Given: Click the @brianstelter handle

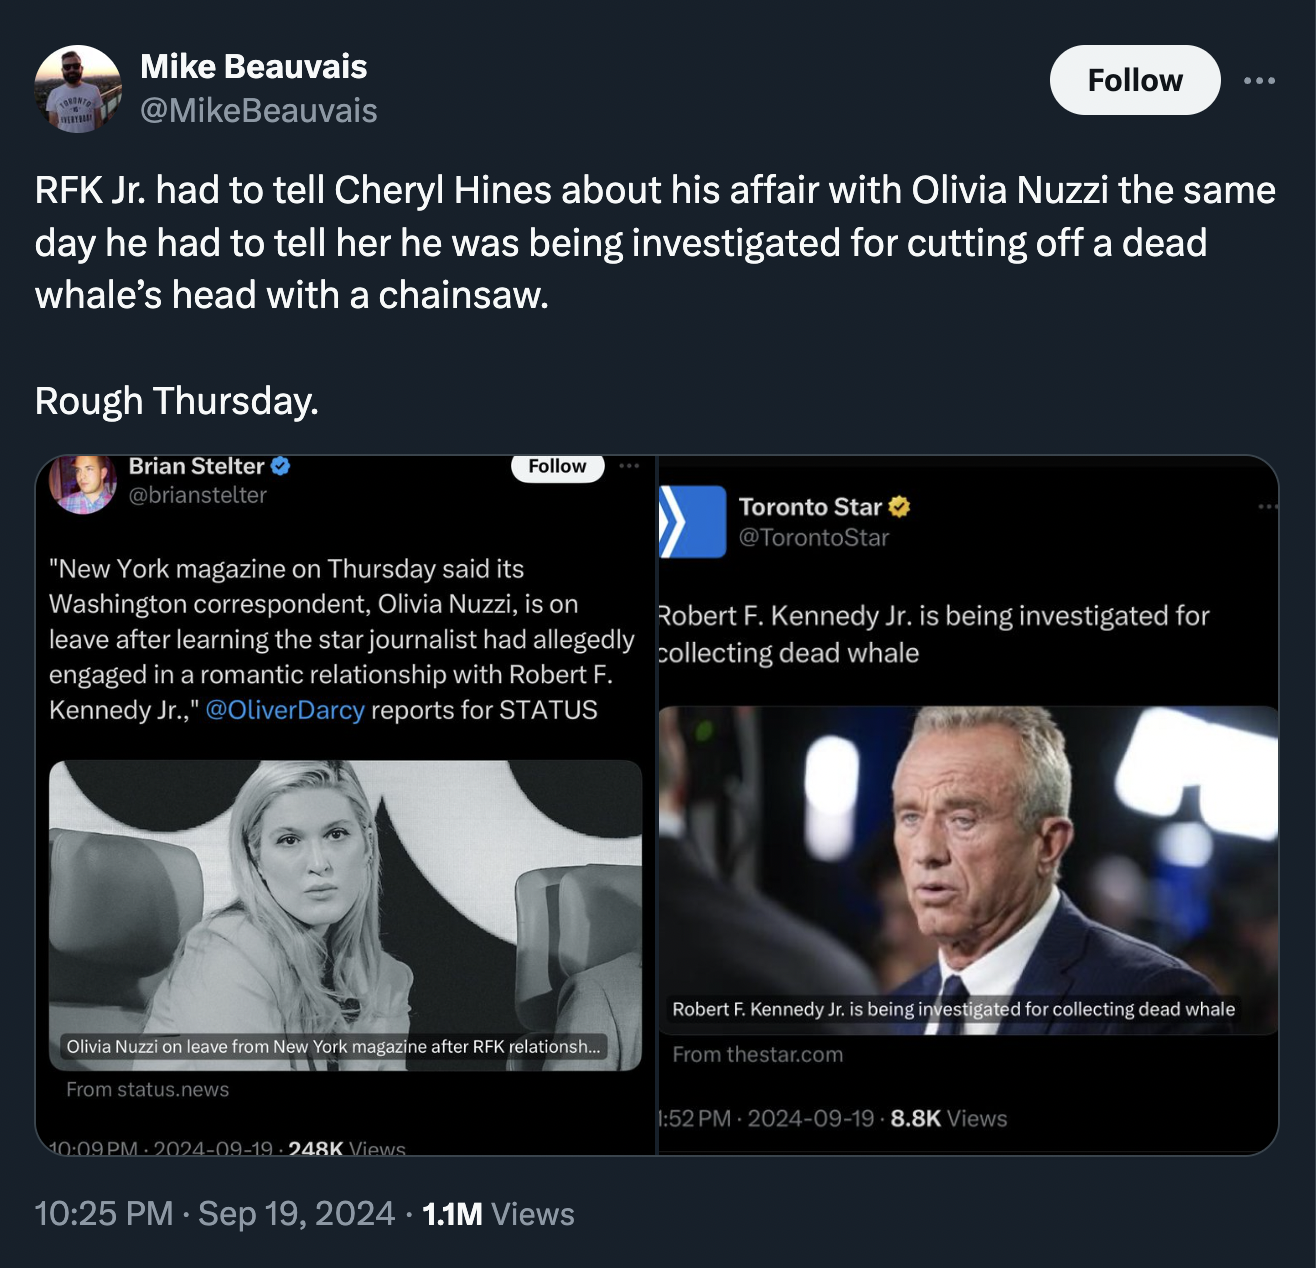Looking at the screenshot, I should [x=197, y=492].
